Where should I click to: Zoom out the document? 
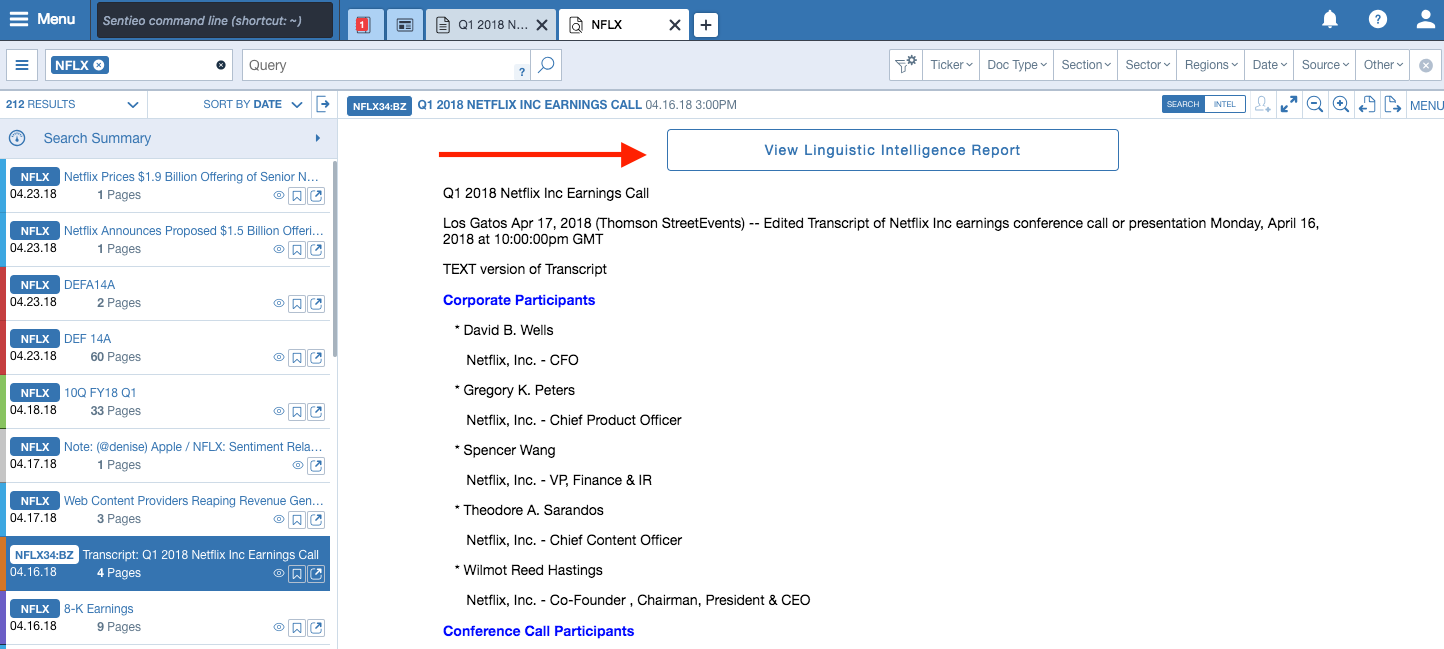[x=1315, y=104]
